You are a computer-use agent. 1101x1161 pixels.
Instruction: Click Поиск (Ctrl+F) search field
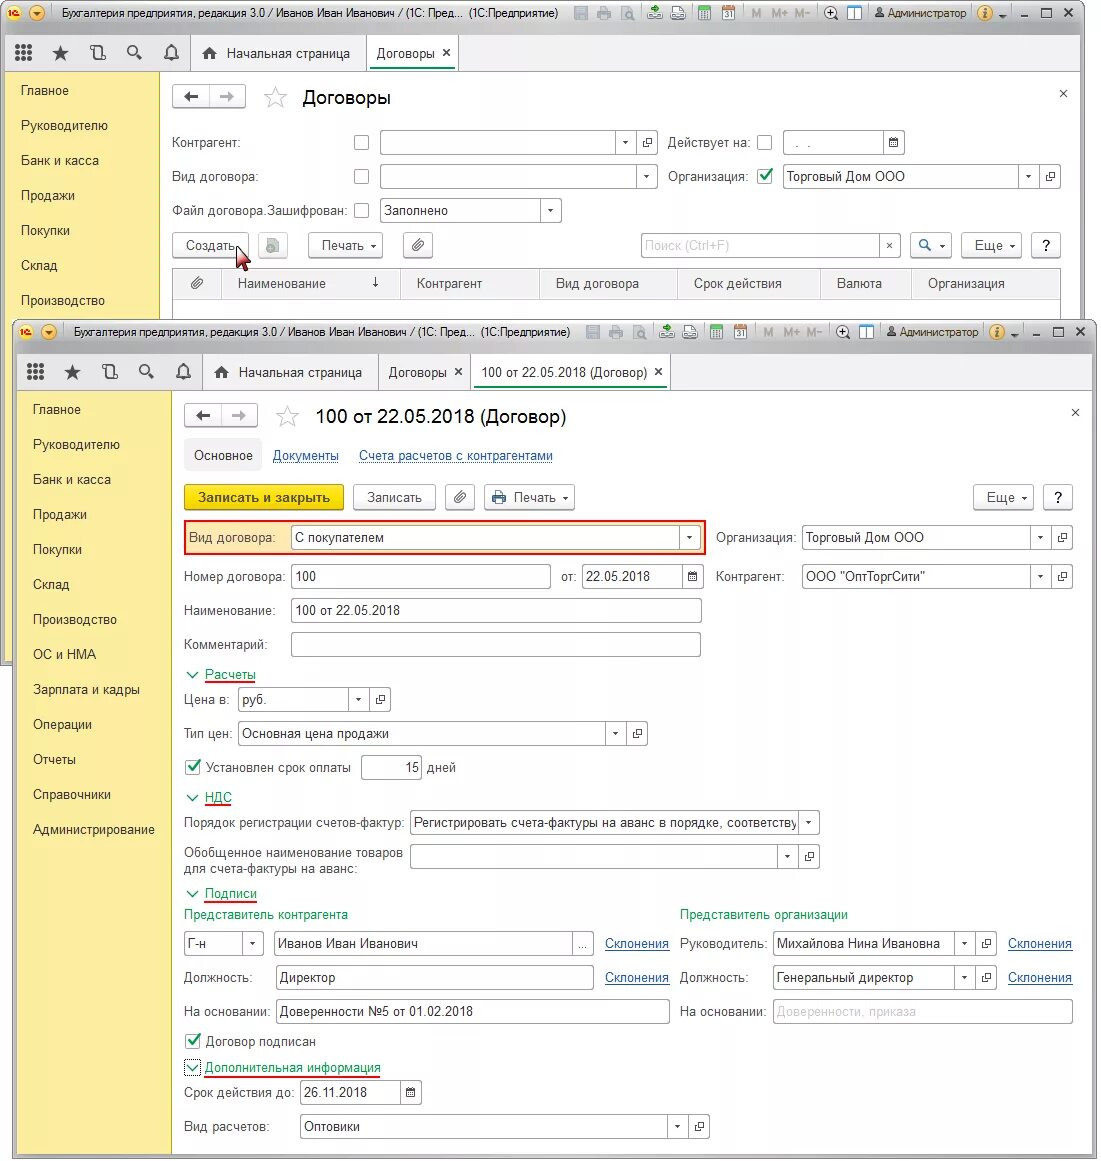click(x=760, y=245)
